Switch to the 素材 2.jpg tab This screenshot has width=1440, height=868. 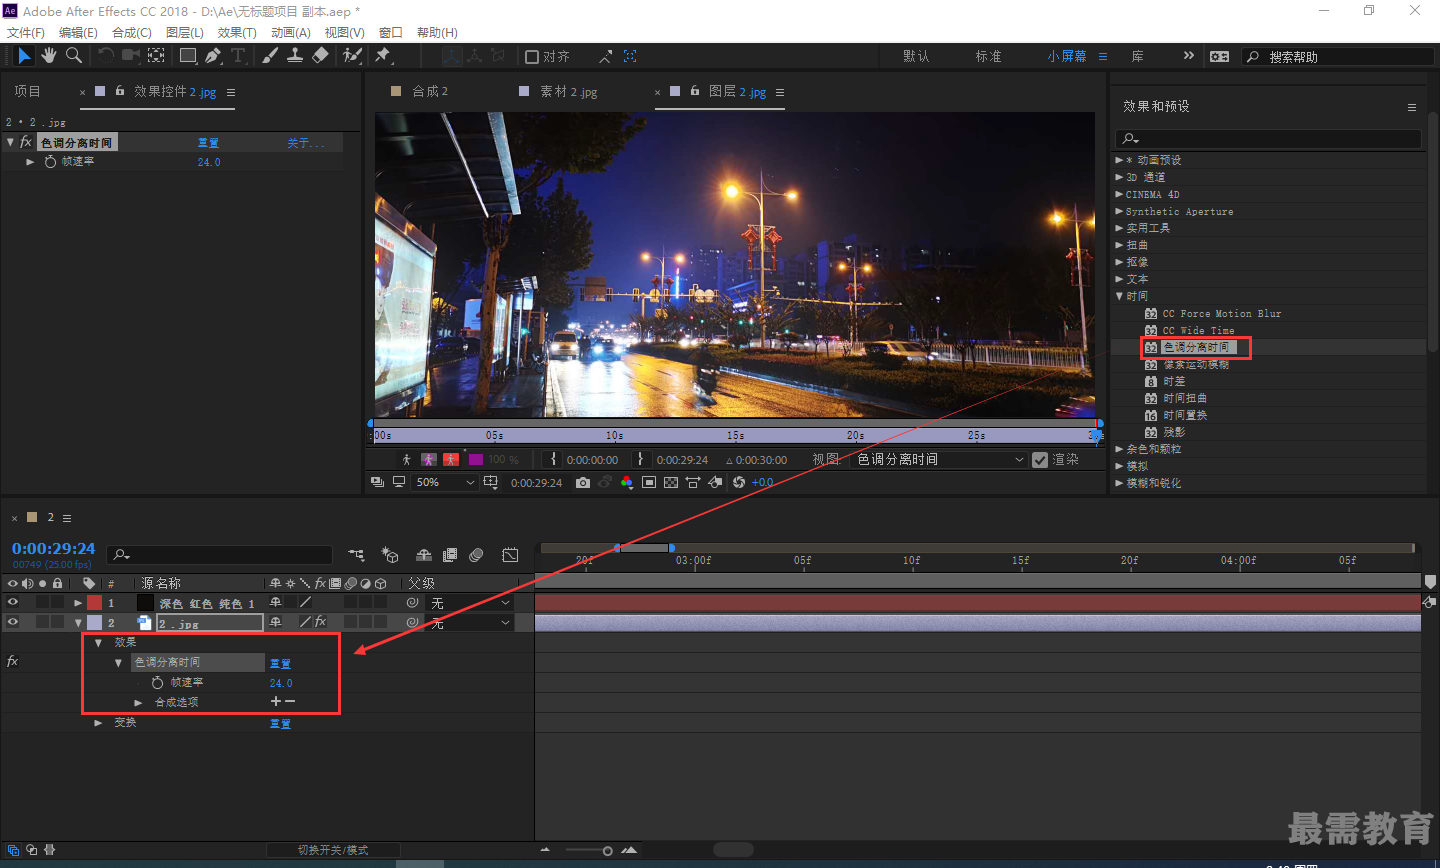click(568, 91)
